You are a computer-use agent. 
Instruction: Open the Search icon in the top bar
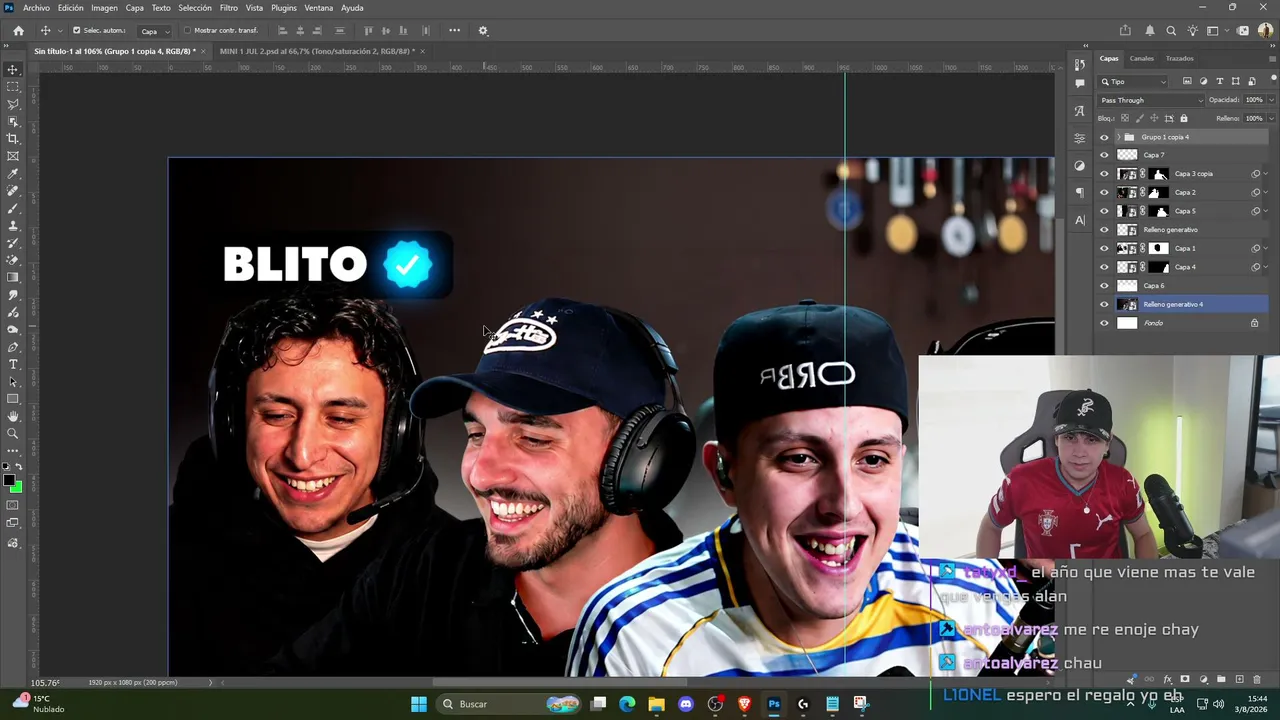tap(1171, 30)
